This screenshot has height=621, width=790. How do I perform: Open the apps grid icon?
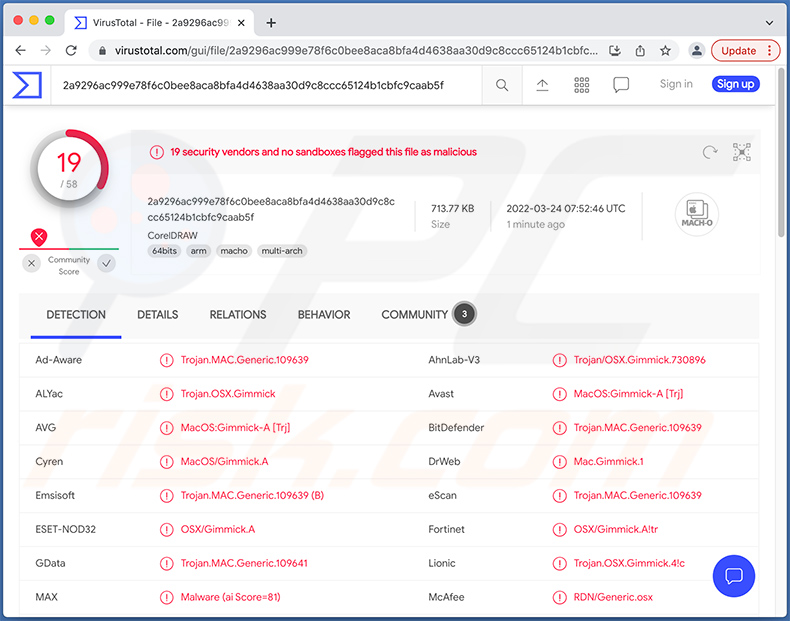(x=581, y=85)
